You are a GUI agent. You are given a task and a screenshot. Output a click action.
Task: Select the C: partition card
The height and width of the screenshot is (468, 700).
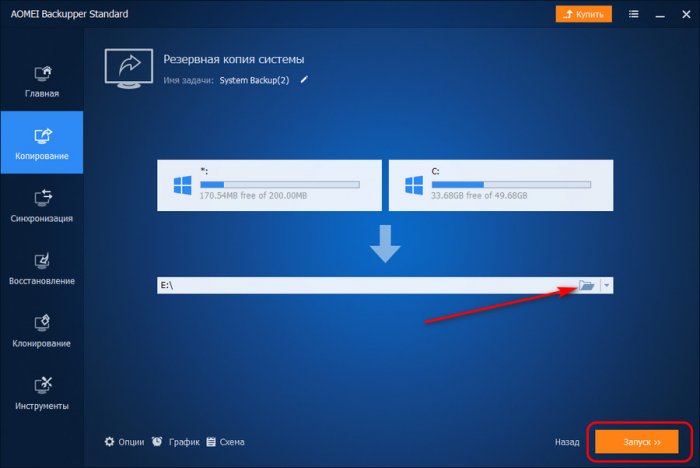[x=501, y=185]
